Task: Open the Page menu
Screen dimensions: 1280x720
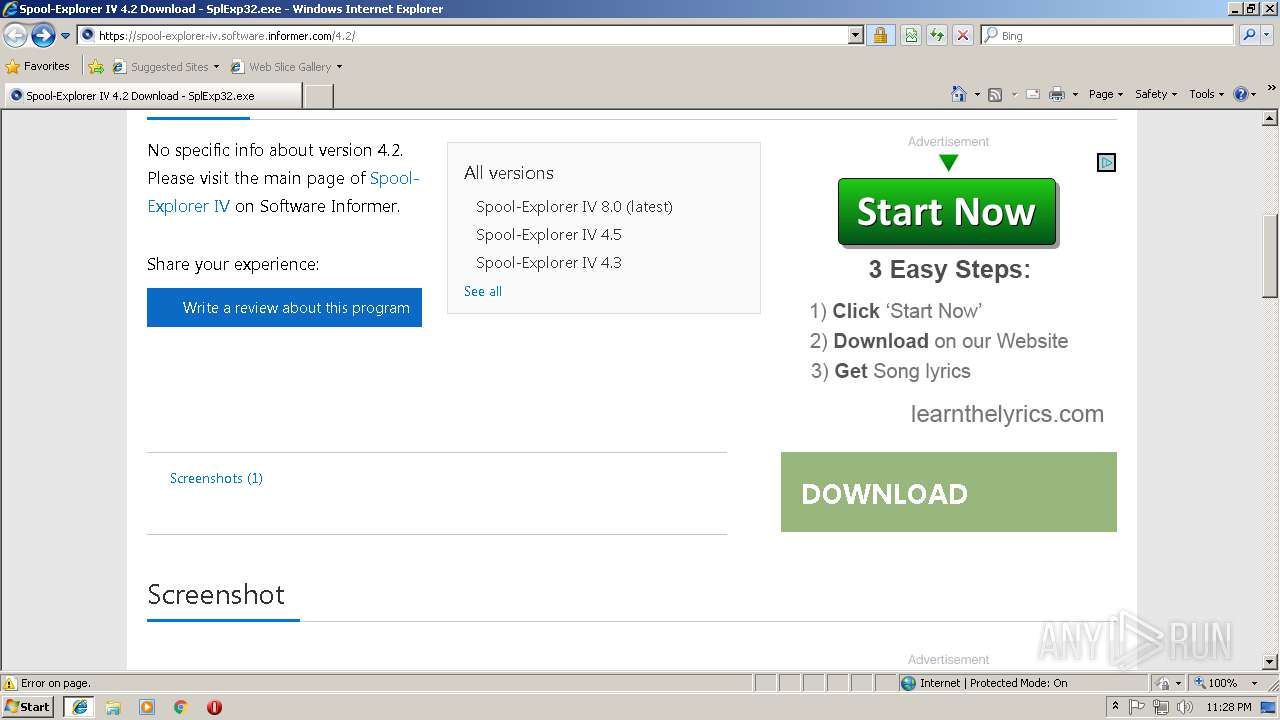Action: click(x=1105, y=94)
